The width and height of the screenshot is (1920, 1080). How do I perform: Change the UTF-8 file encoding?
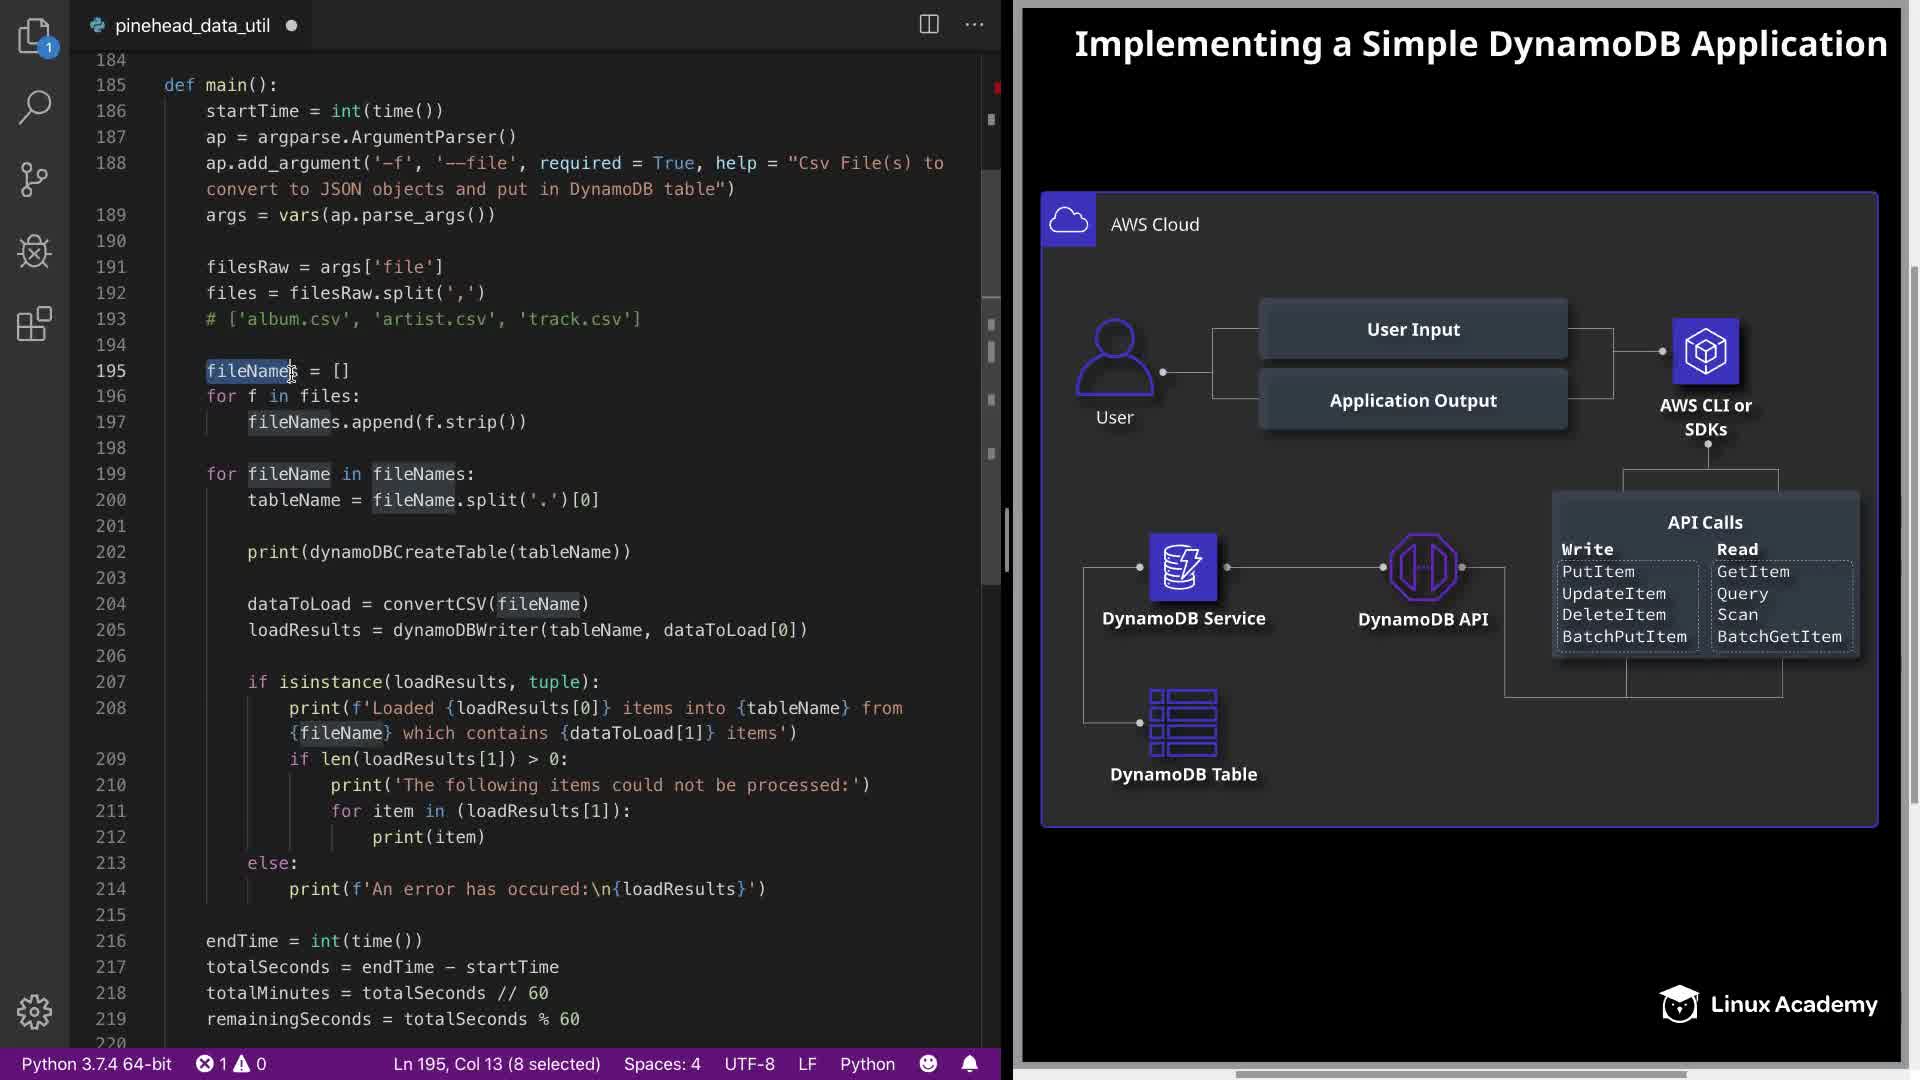coord(749,1064)
